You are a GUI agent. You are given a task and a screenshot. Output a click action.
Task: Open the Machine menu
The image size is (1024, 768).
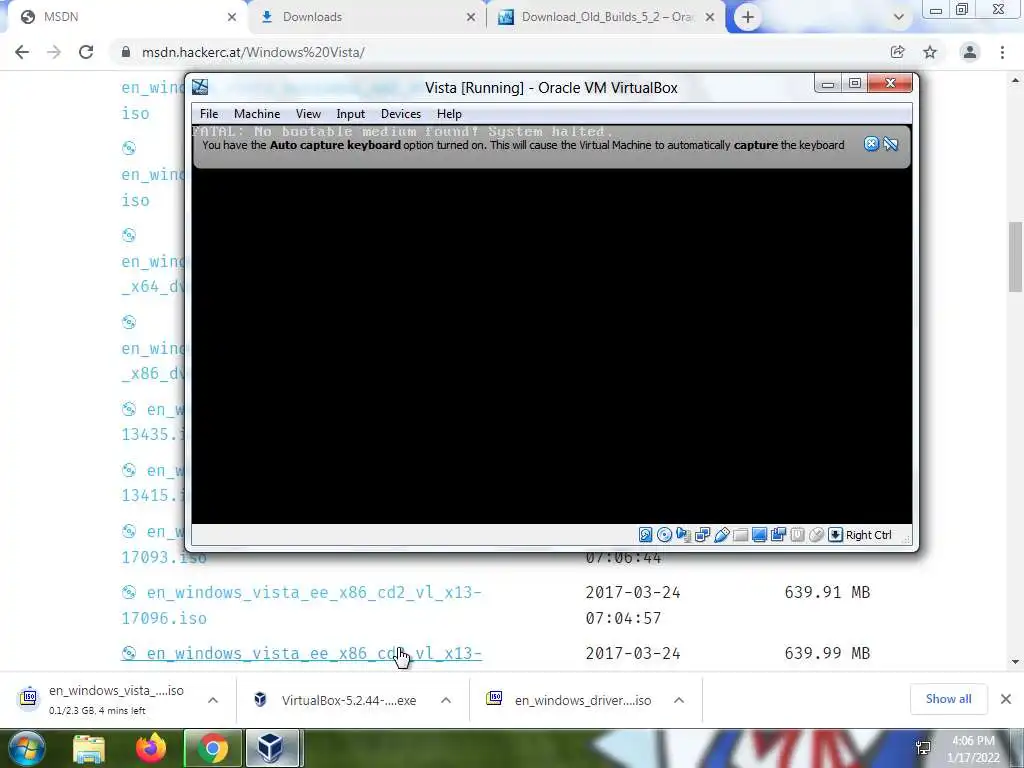[257, 114]
